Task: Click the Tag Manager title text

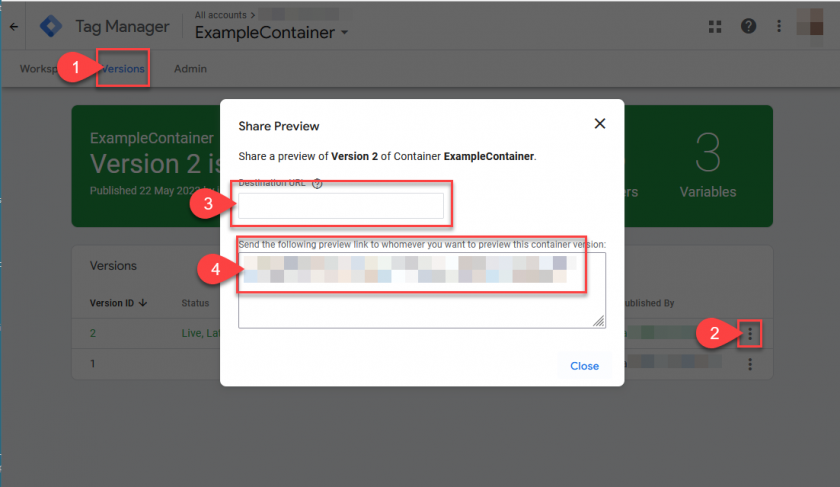Action: point(122,26)
